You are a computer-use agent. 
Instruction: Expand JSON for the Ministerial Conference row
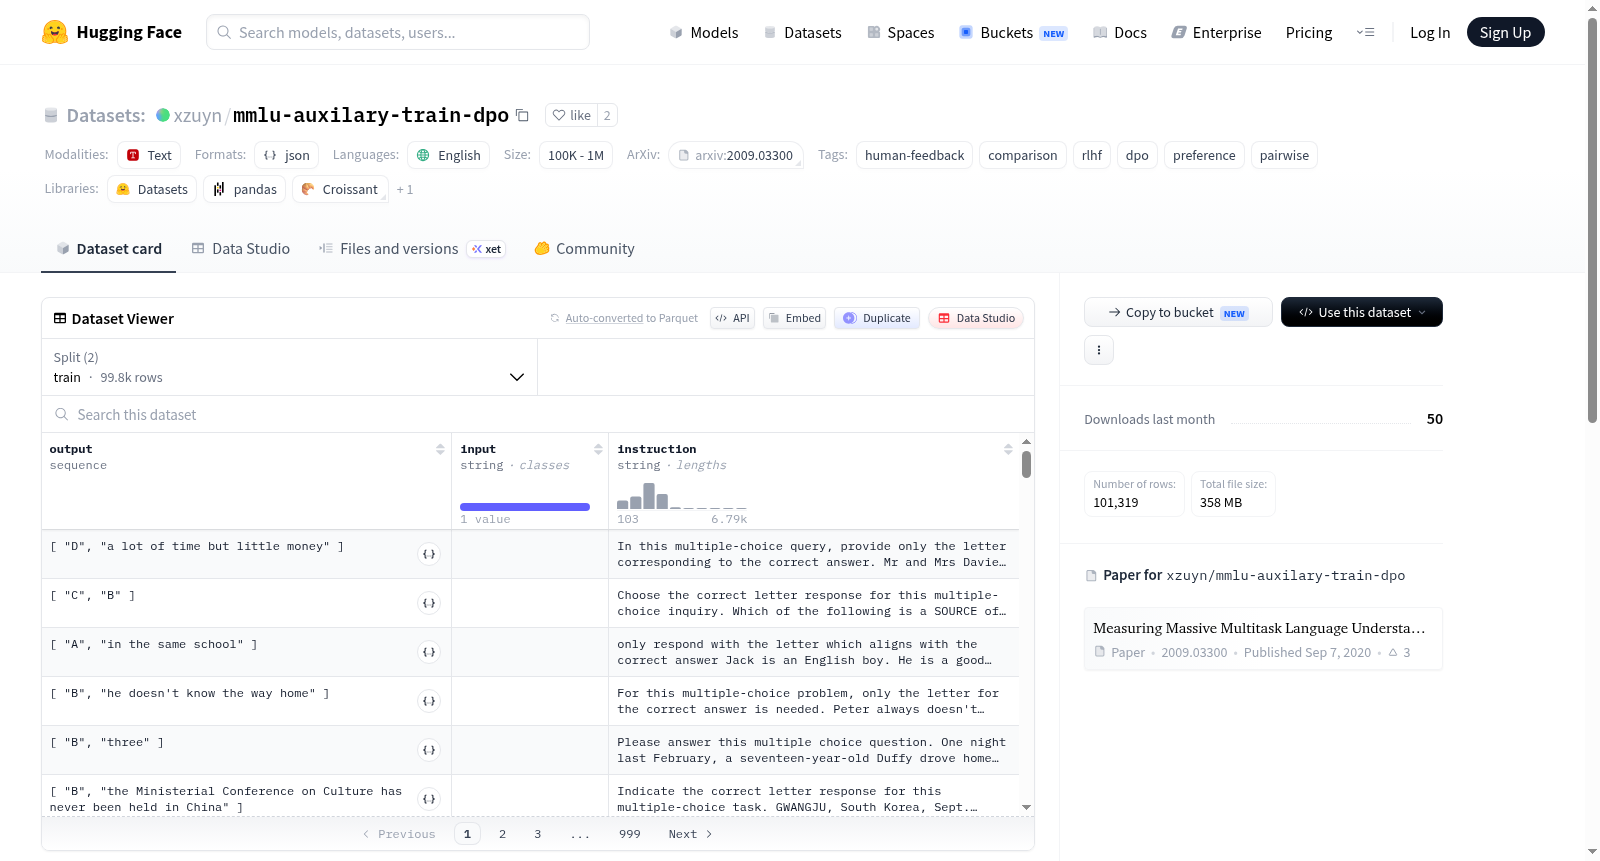pyautogui.click(x=429, y=799)
